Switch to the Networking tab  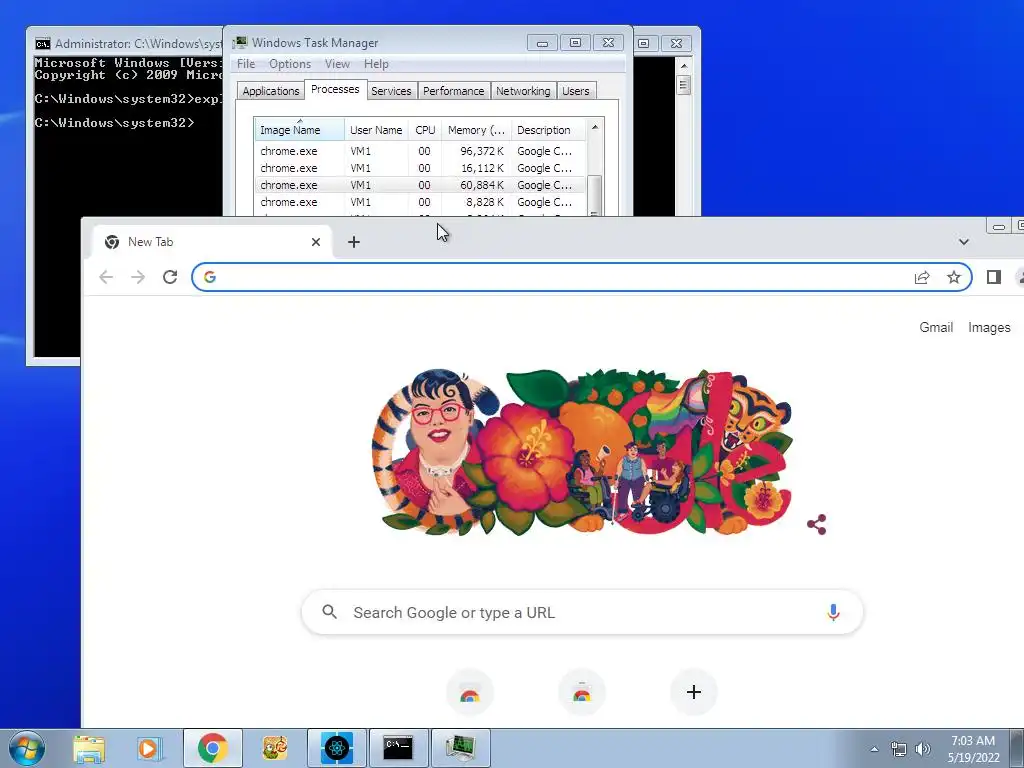tap(522, 91)
